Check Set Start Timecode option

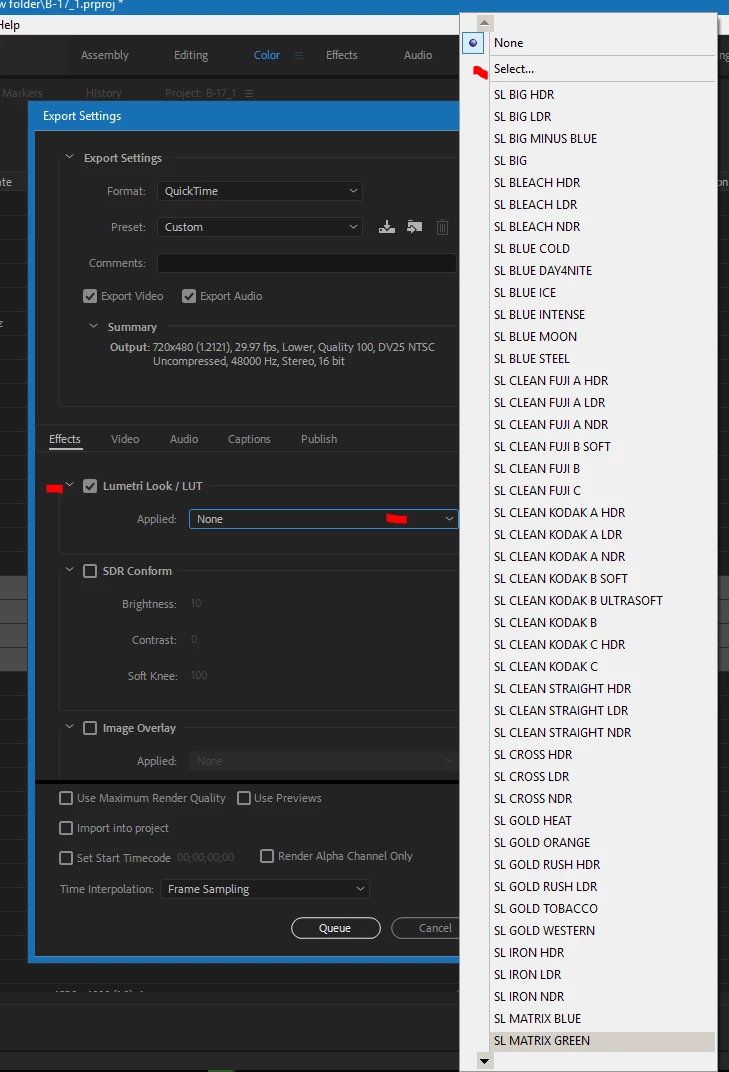[66, 858]
